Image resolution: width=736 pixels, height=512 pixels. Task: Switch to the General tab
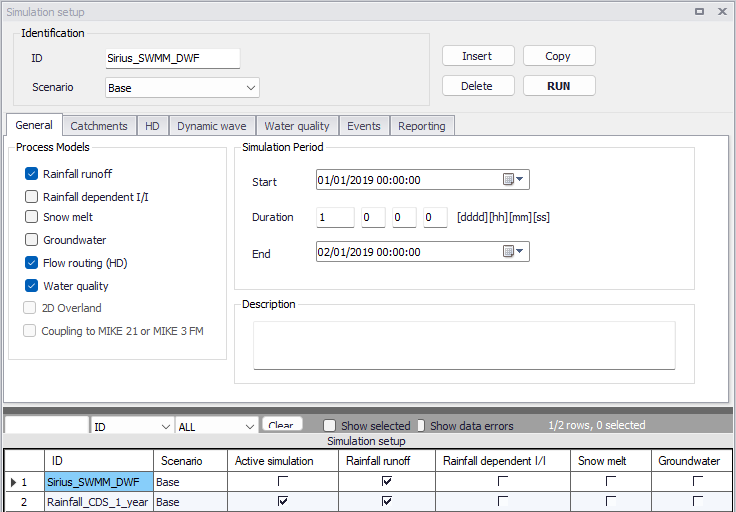click(34, 125)
